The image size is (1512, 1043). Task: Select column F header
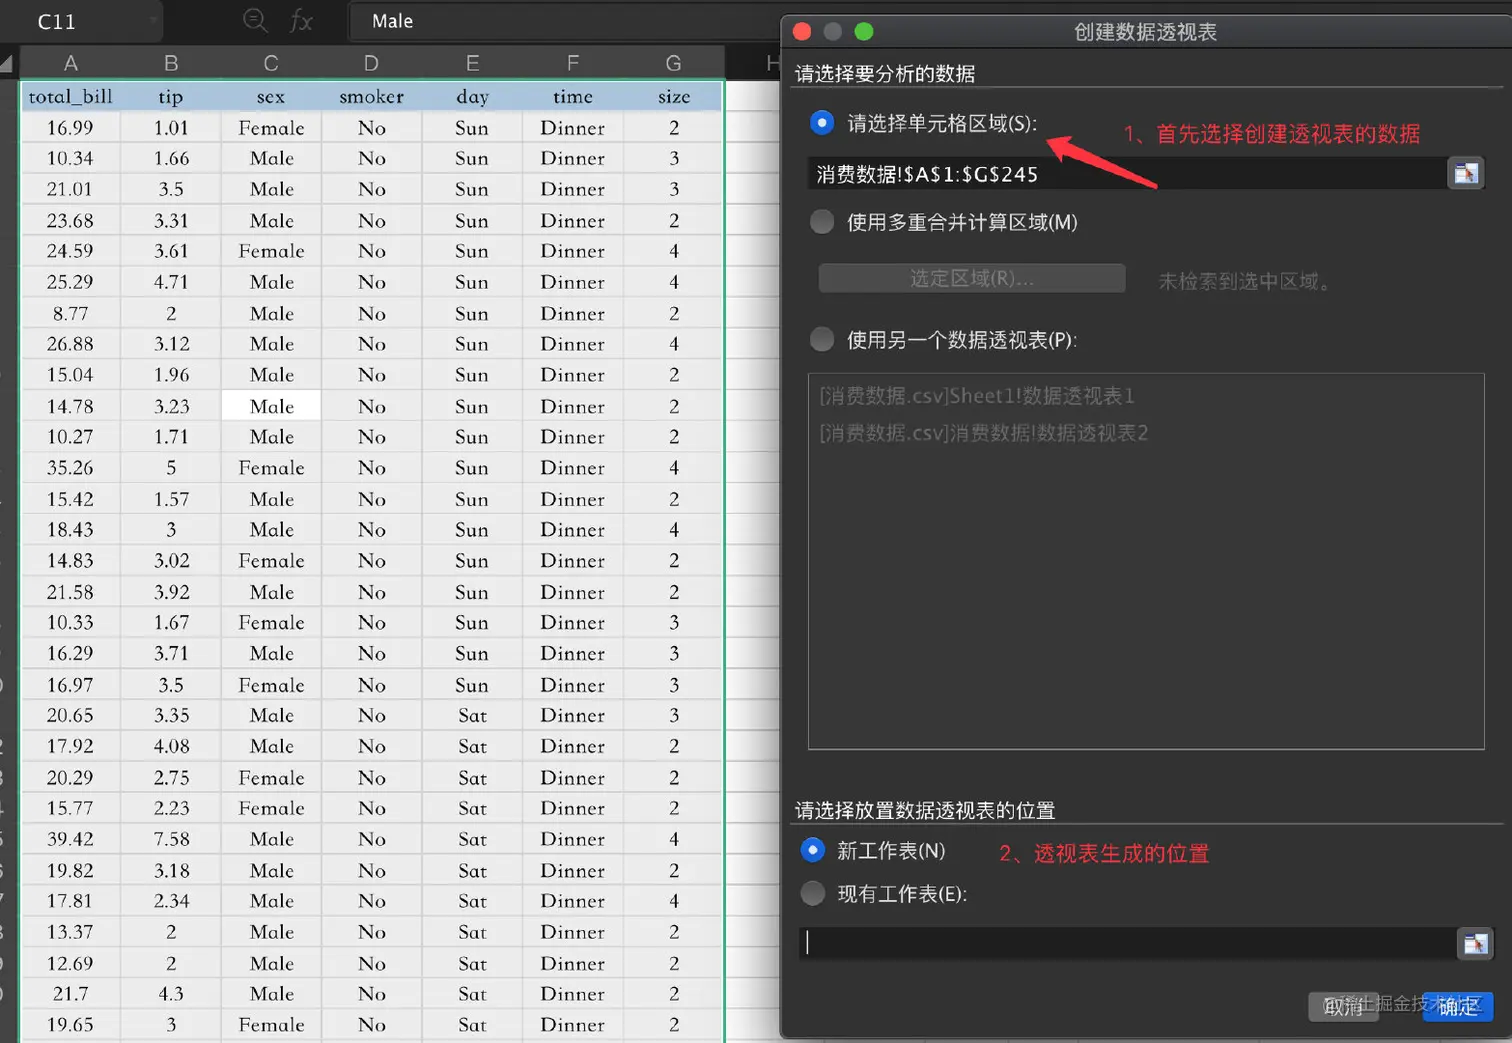tap(572, 63)
